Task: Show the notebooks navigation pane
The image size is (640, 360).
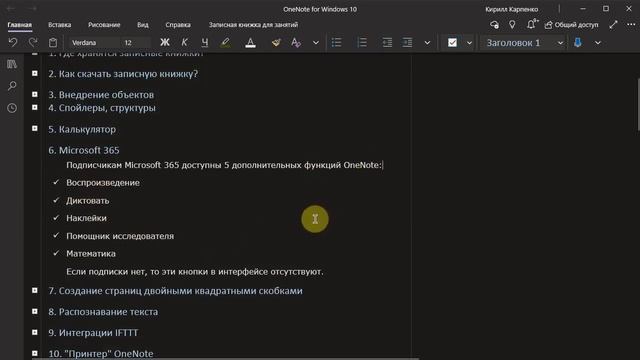Action: tap(12, 64)
